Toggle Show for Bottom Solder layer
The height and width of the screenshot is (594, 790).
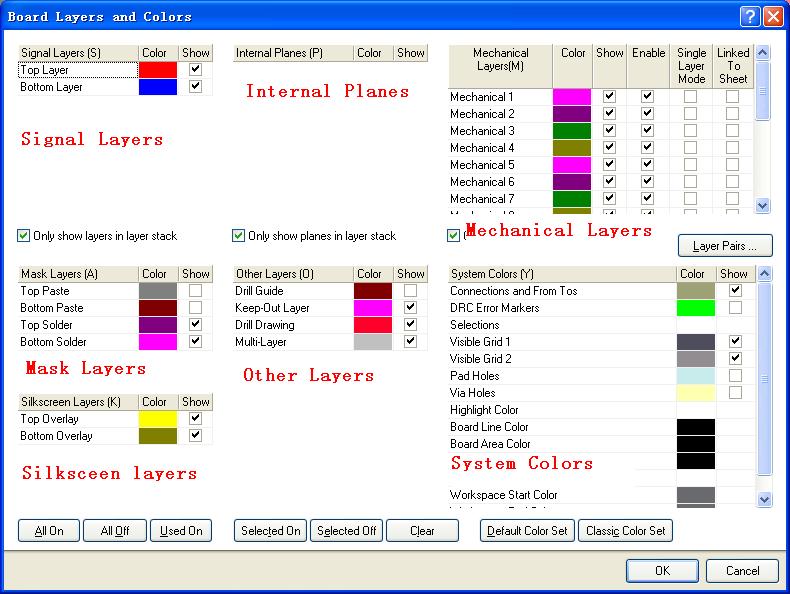click(195, 342)
